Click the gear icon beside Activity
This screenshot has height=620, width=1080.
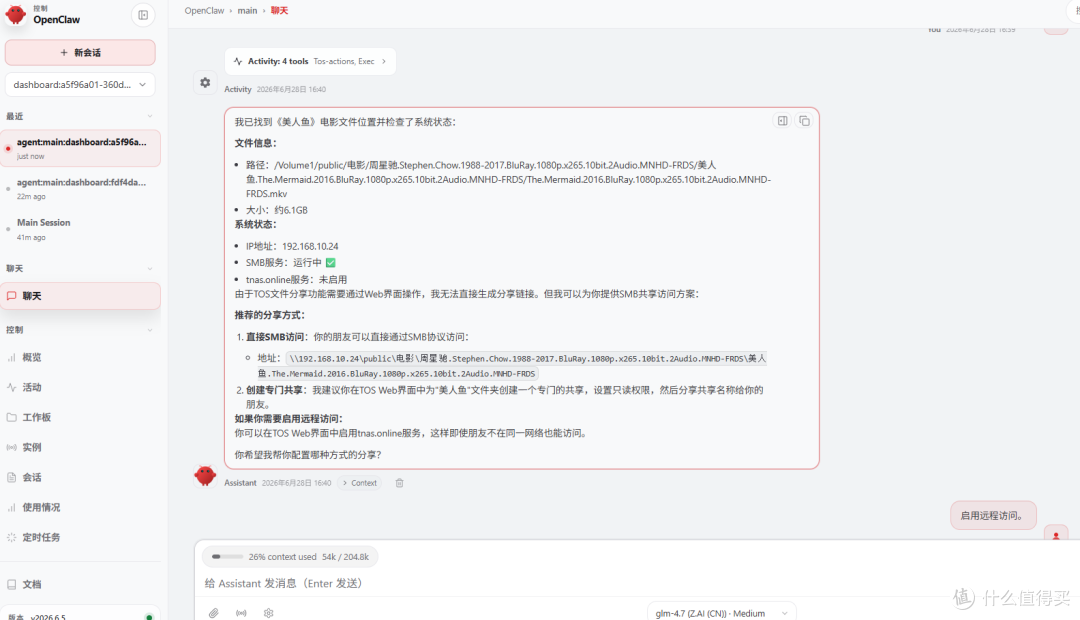205,83
